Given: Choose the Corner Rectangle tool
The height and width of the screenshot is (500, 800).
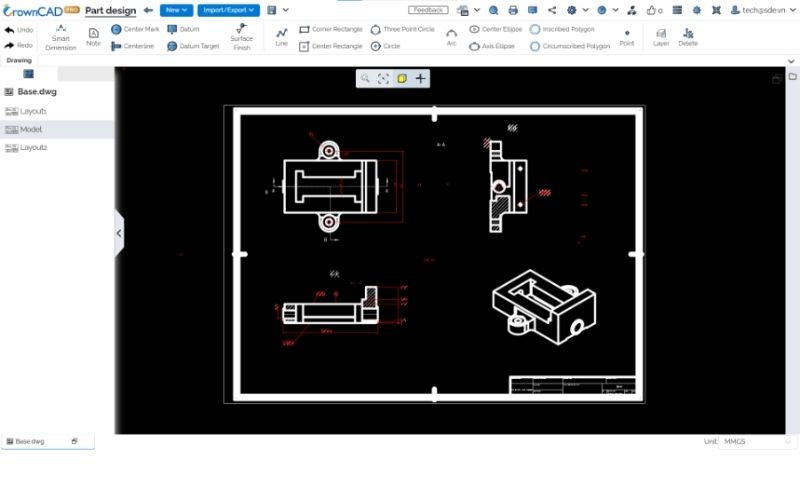Looking at the screenshot, I should (x=331, y=30).
